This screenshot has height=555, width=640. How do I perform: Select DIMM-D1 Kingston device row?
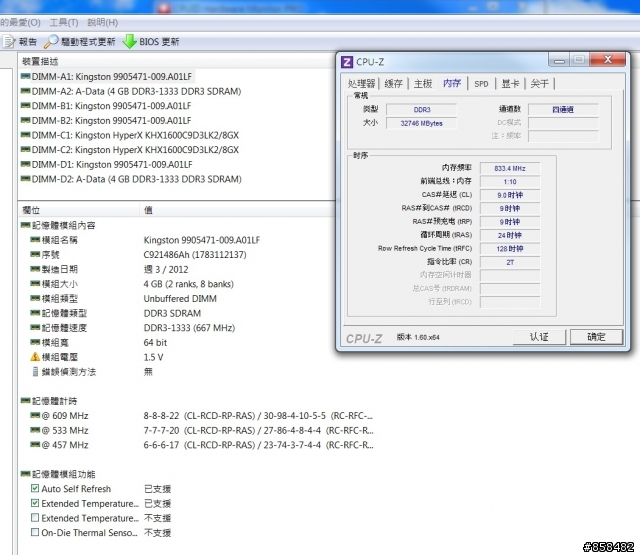[x=107, y=165]
